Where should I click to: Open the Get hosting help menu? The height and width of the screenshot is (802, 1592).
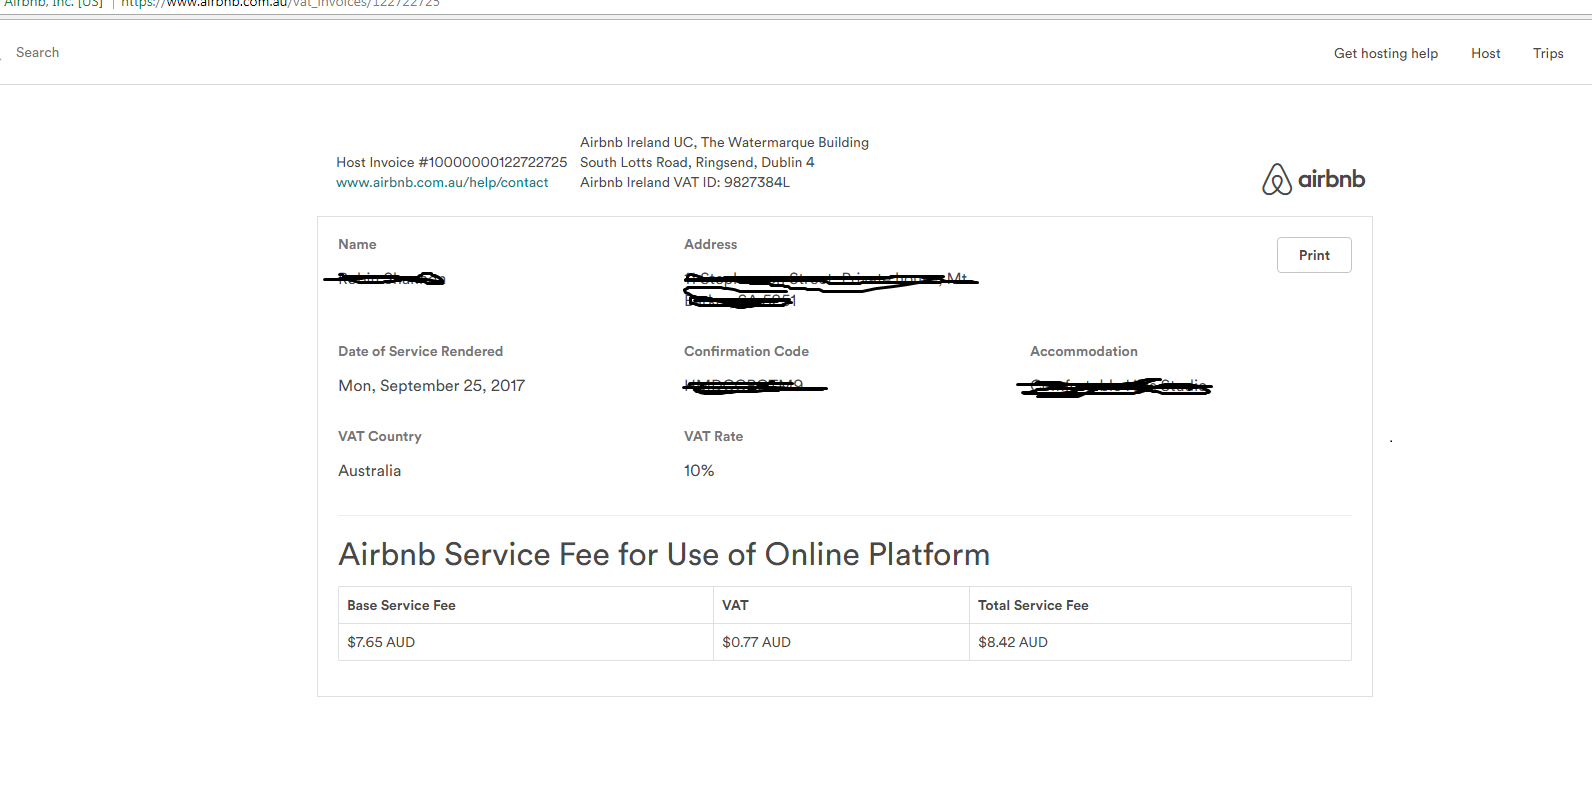pos(1385,54)
